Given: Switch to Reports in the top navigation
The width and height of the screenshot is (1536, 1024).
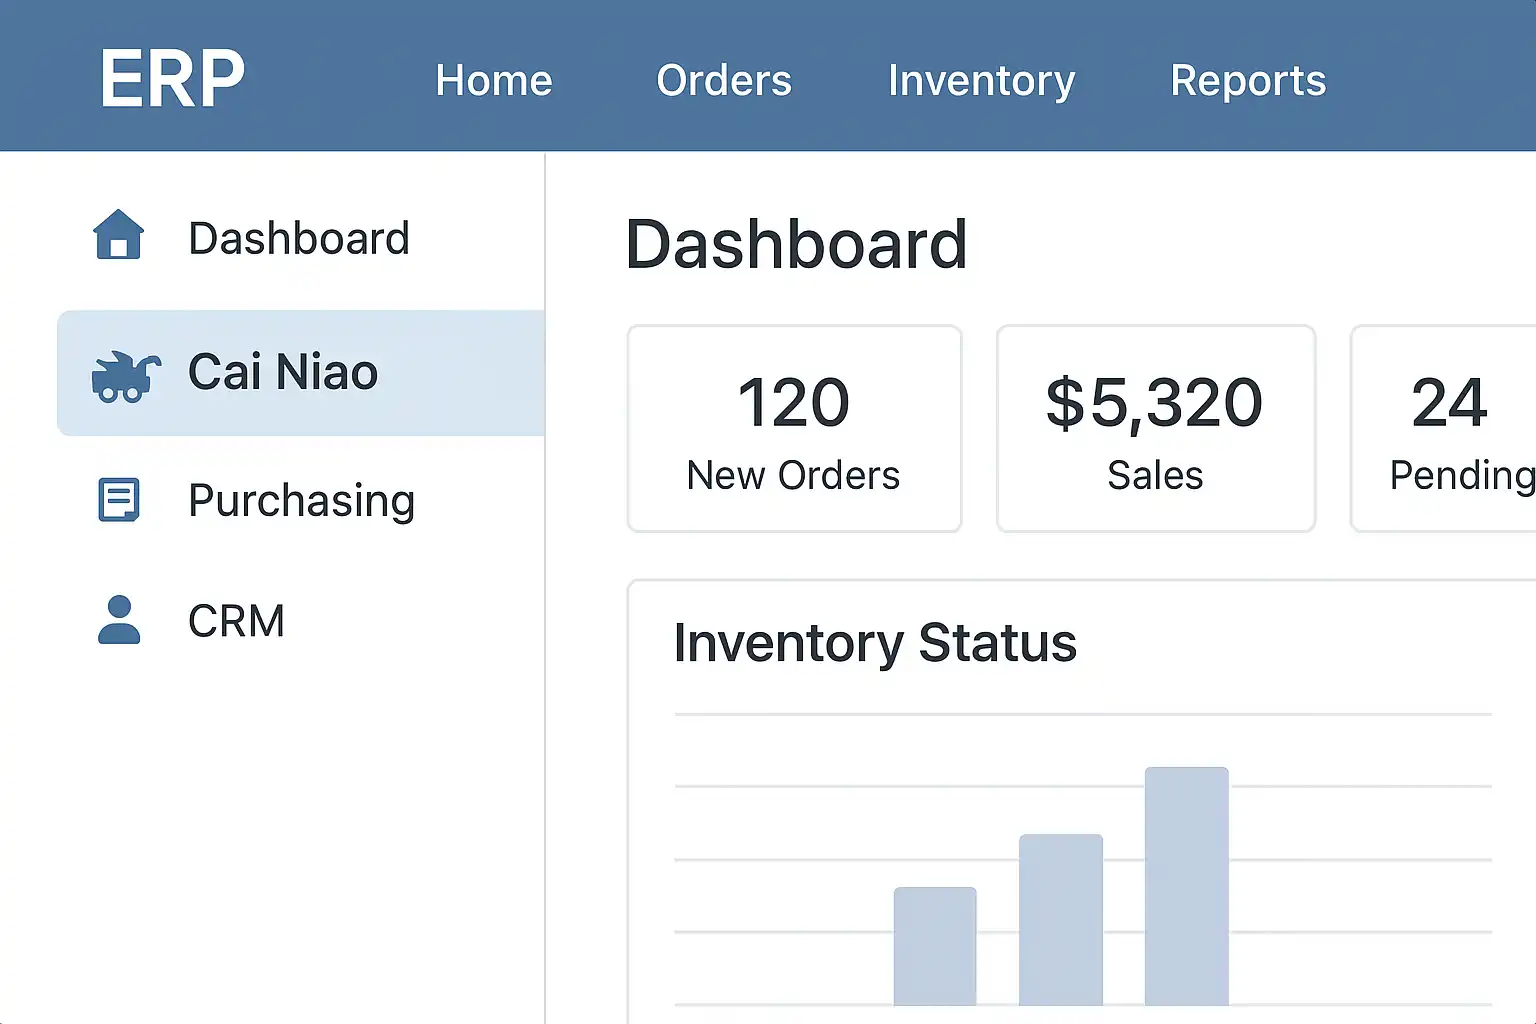Looking at the screenshot, I should 1248,80.
